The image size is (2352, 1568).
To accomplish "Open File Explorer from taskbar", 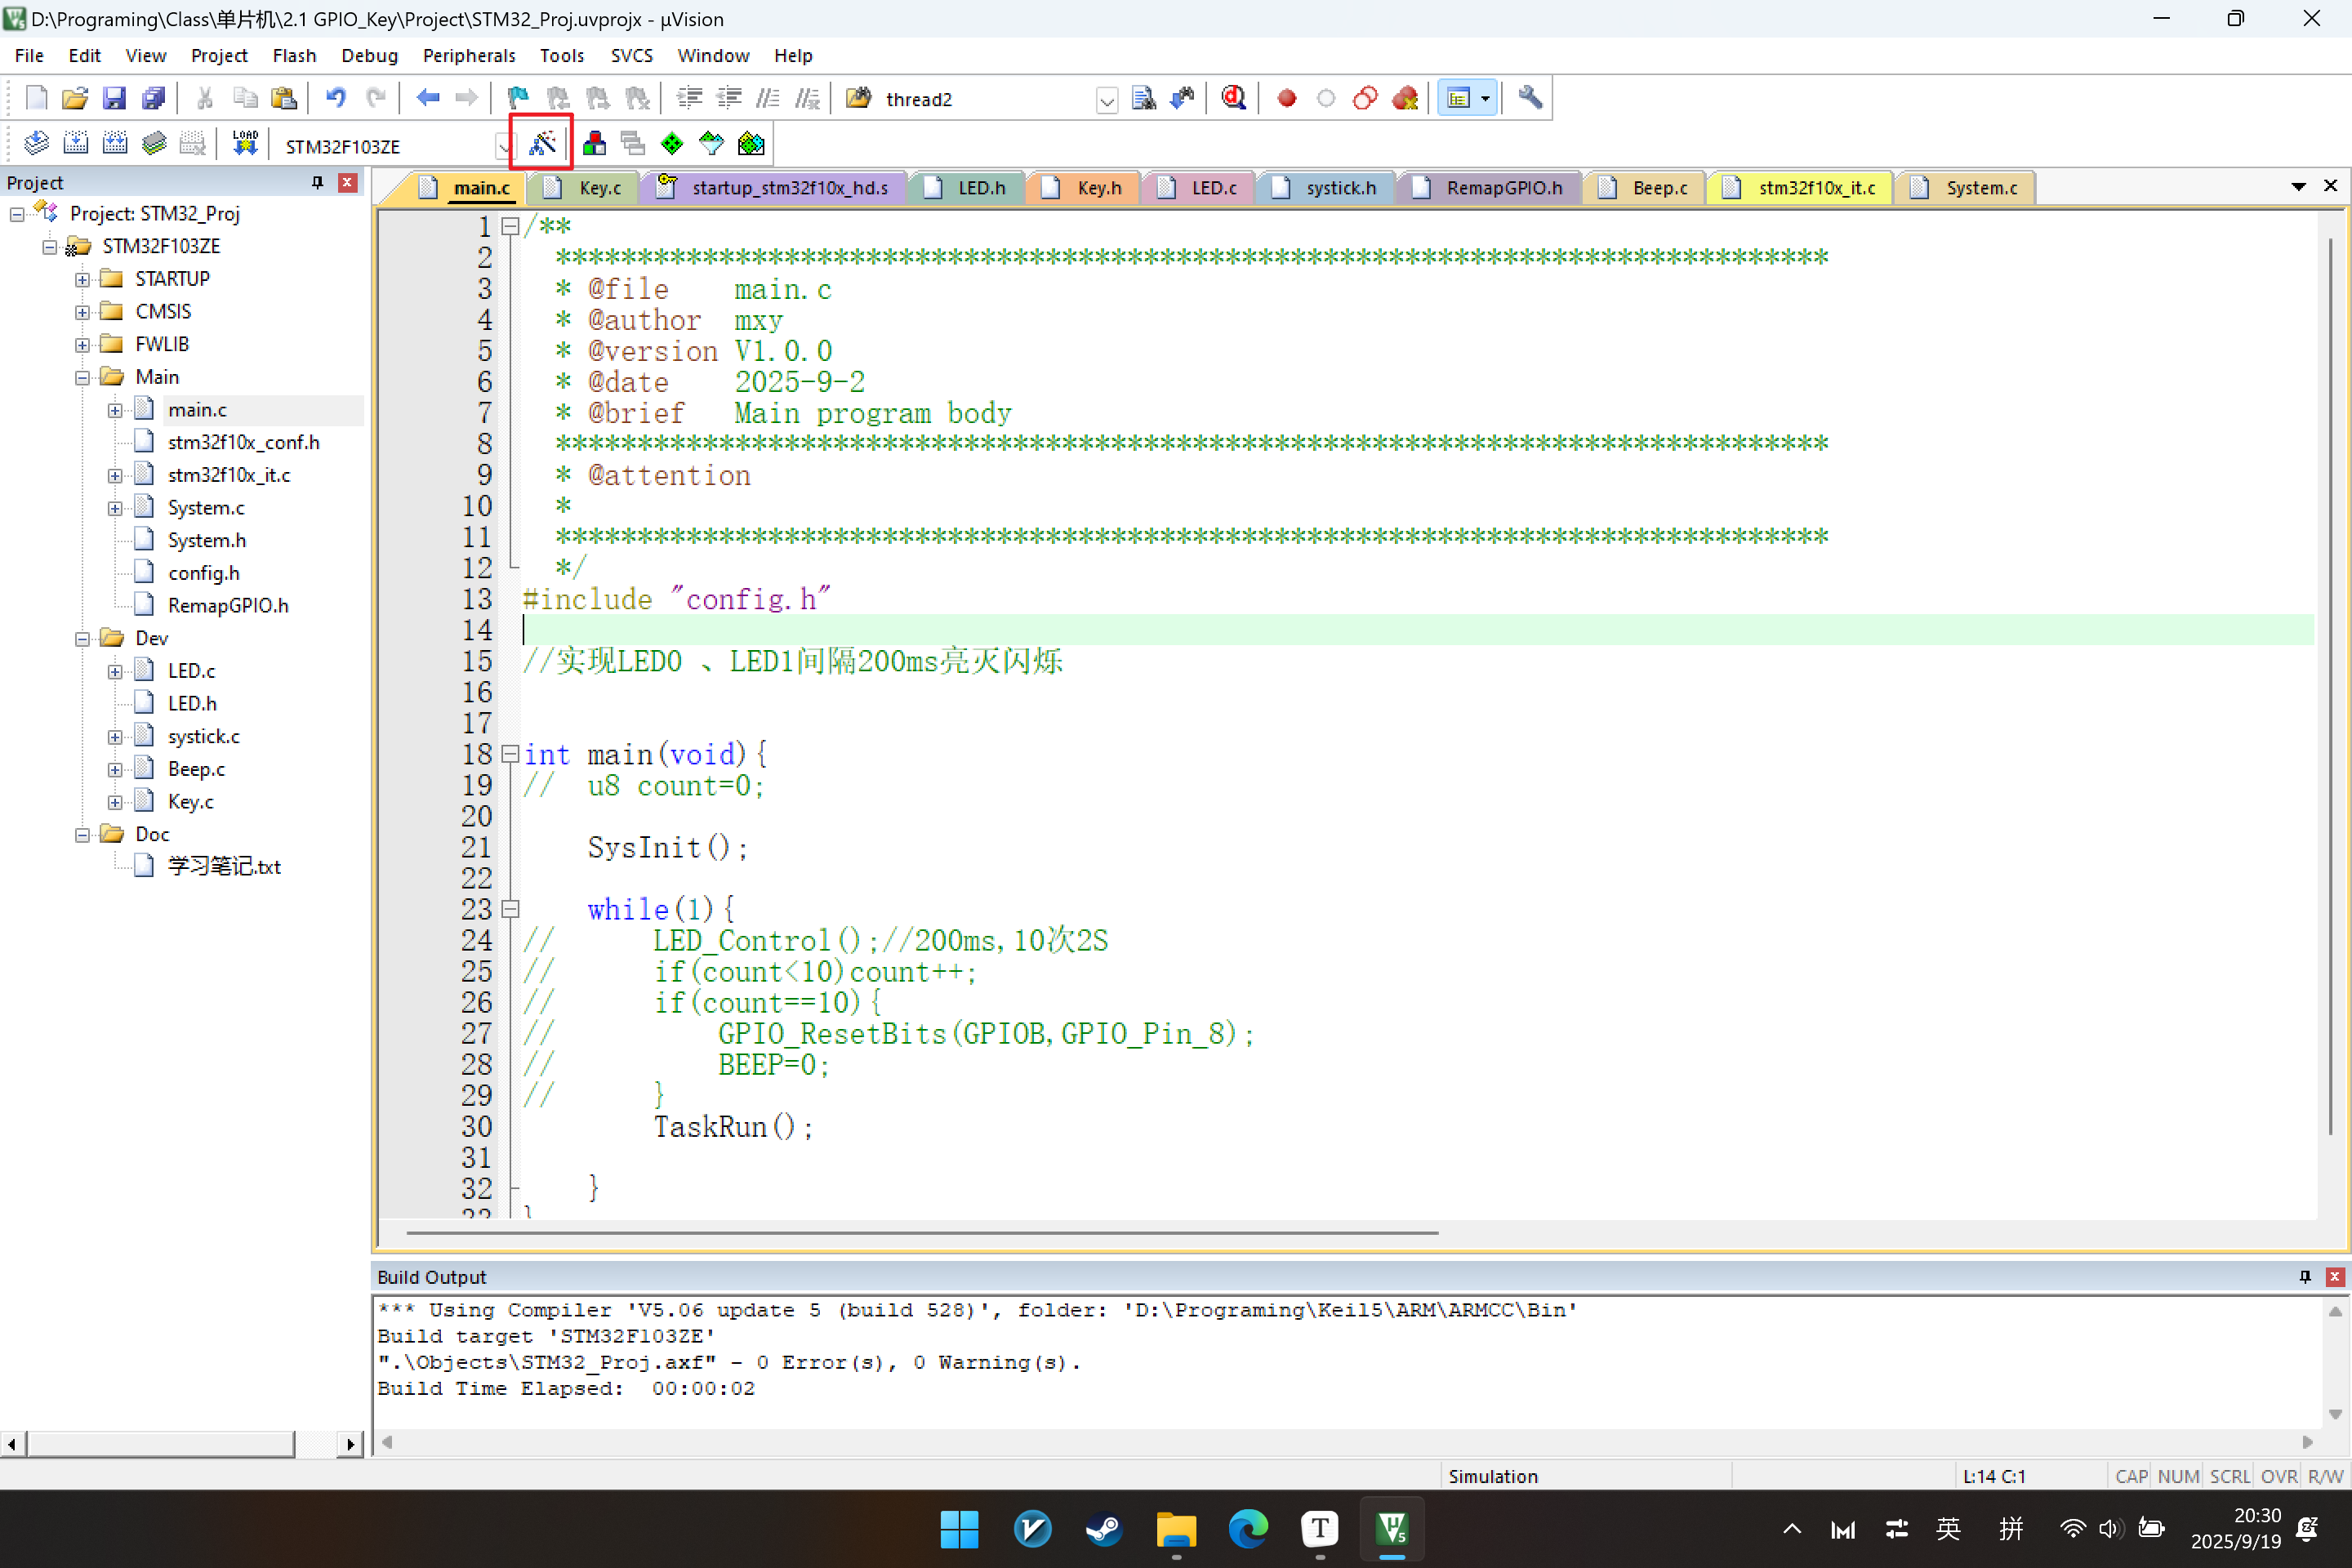I will pyautogui.click(x=1176, y=1529).
